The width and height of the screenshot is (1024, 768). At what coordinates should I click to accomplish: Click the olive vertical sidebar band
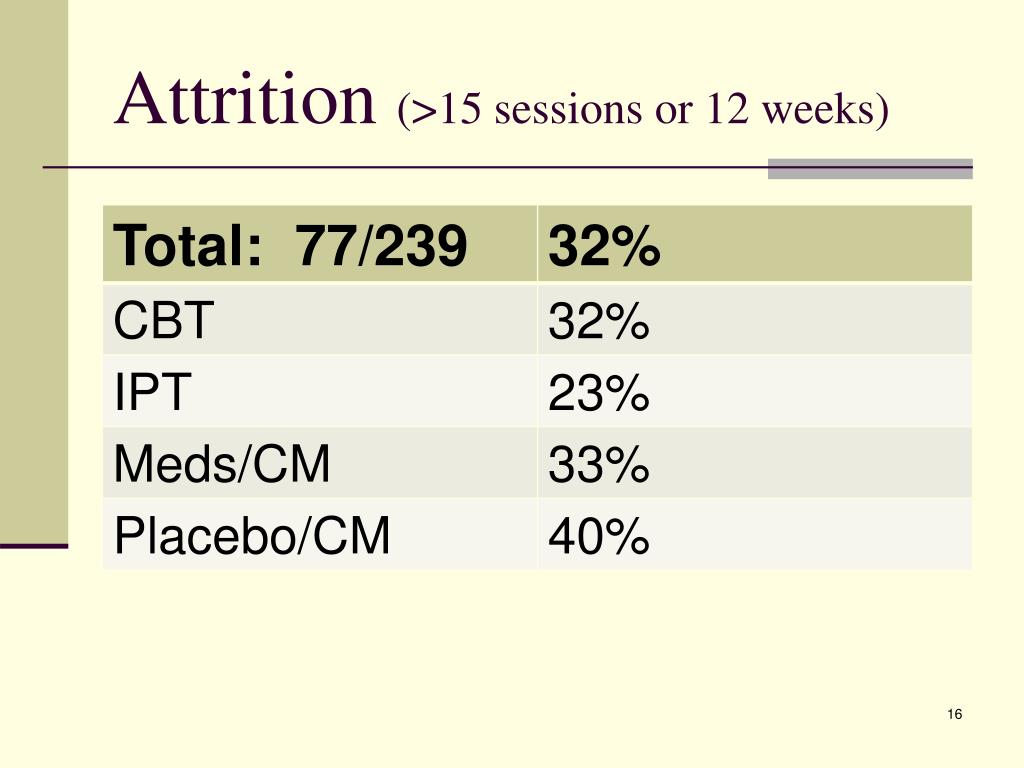pyautogui.click(x=34, y=271)
